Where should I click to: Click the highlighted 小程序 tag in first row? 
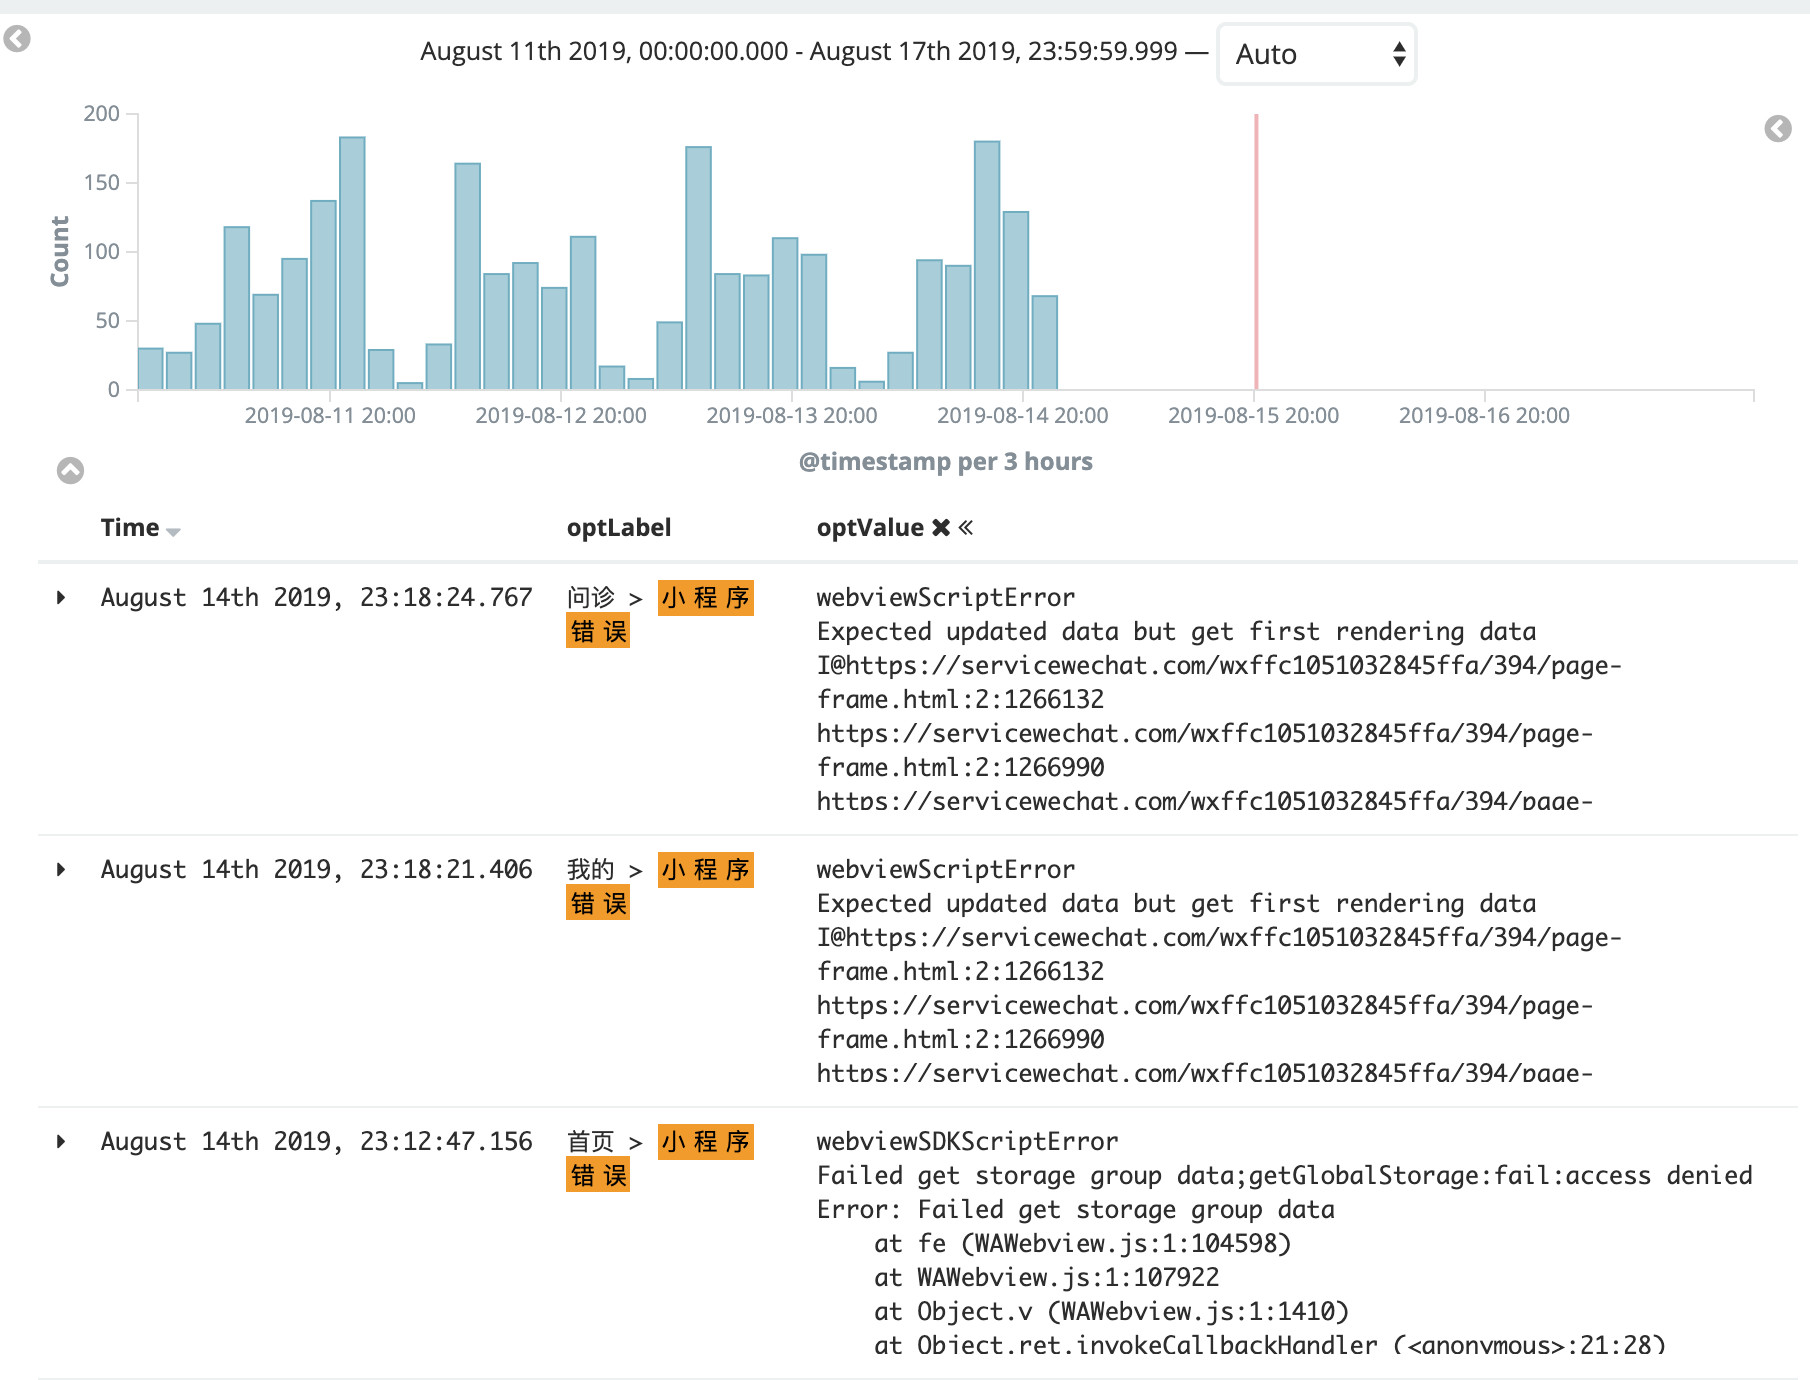706,598
